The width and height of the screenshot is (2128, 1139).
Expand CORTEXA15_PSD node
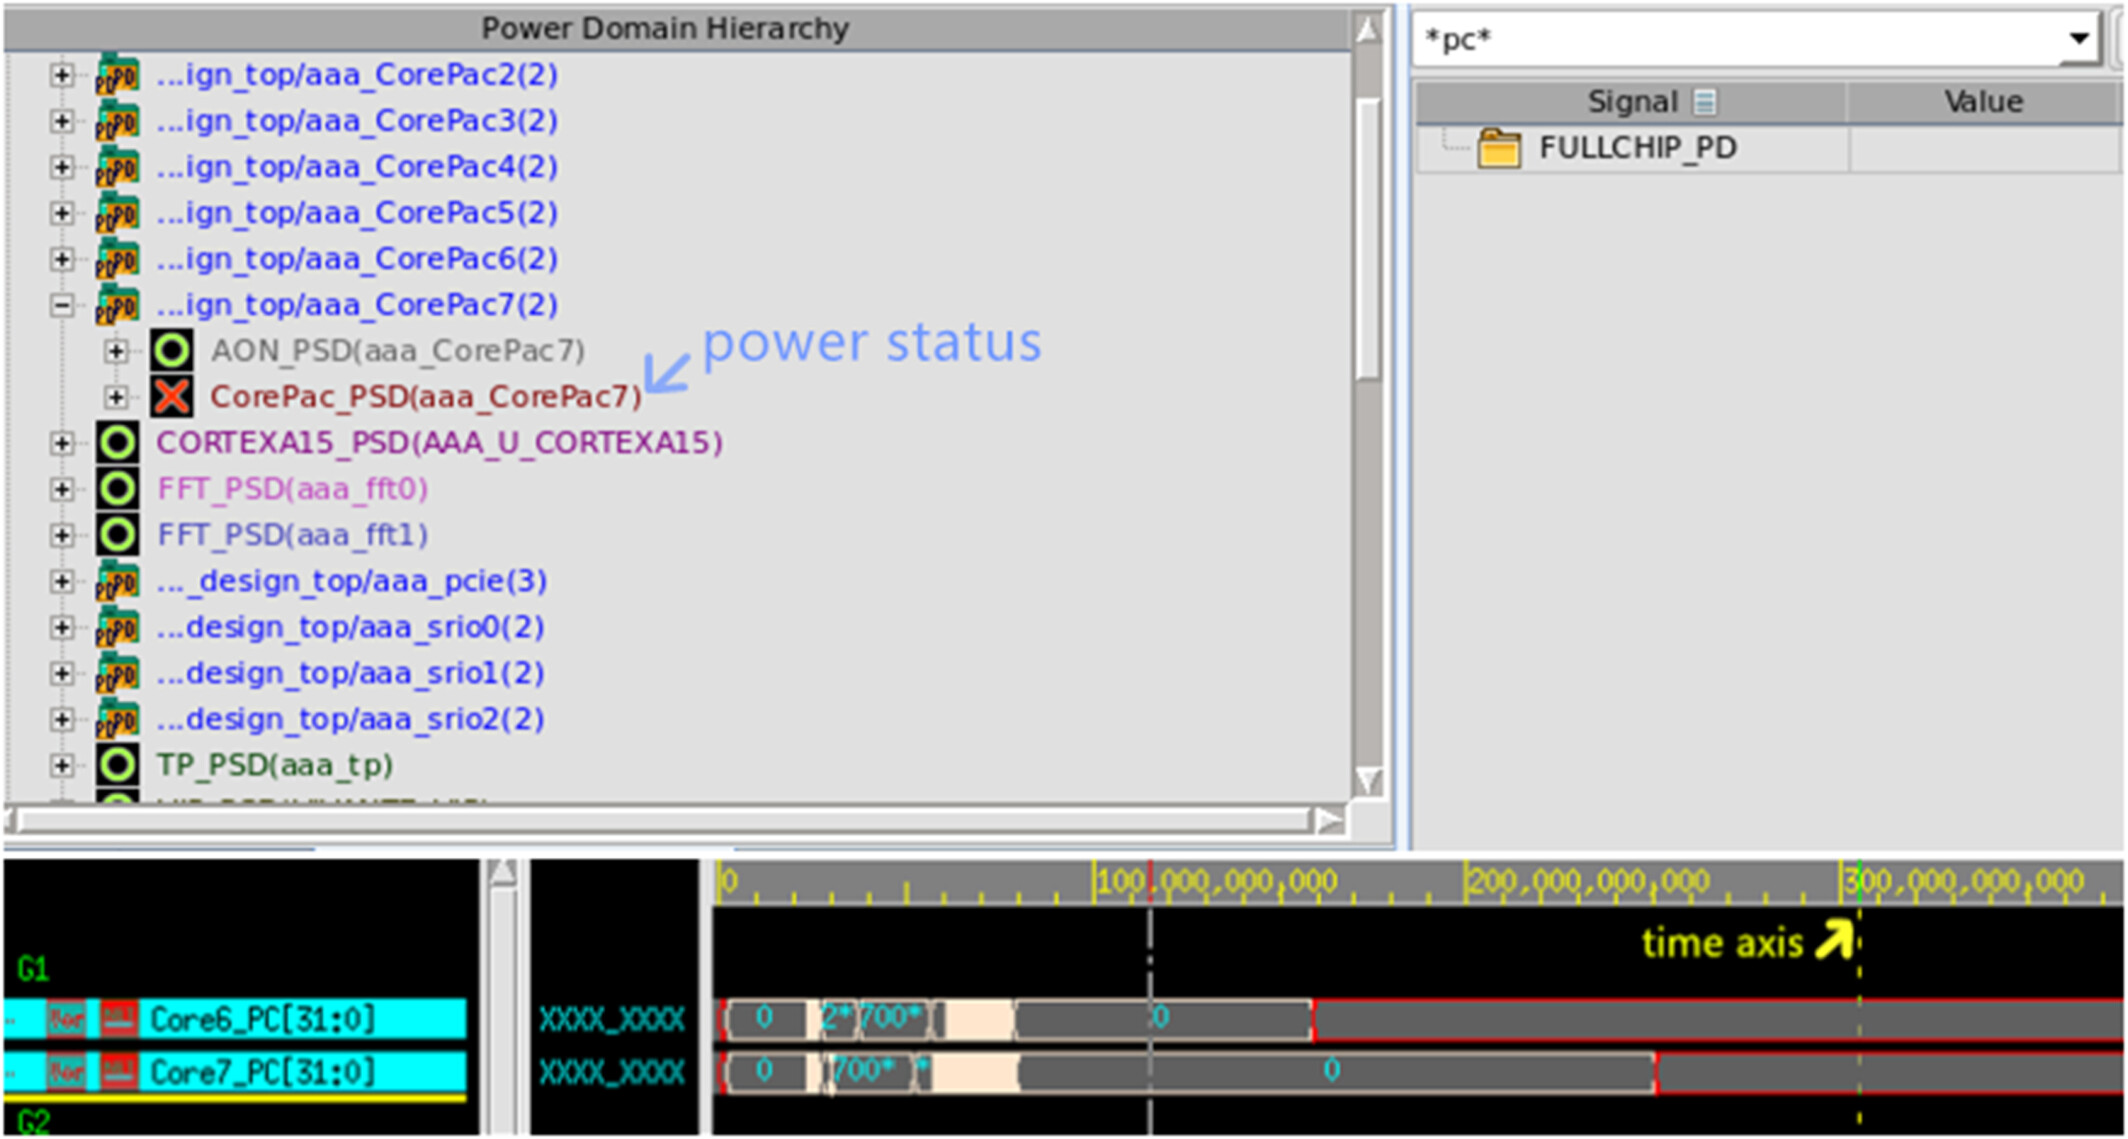click(62, 444)
